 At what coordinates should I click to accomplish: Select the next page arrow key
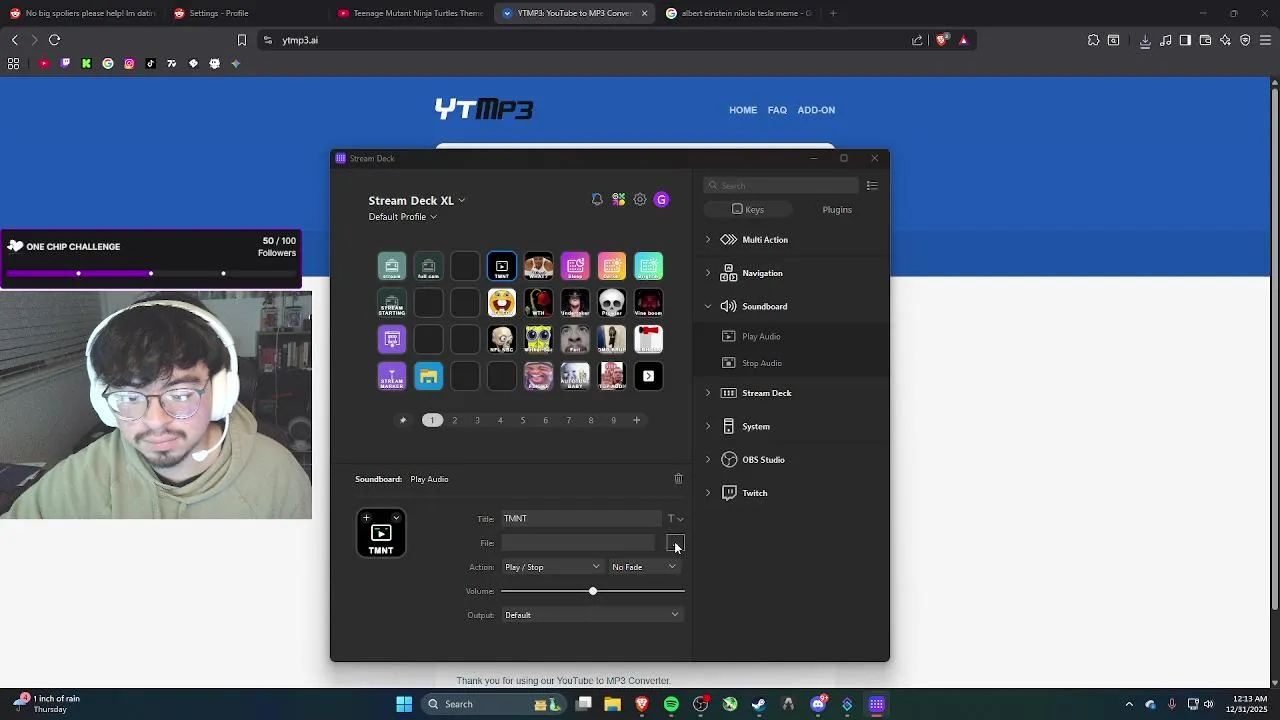(648, 377)
